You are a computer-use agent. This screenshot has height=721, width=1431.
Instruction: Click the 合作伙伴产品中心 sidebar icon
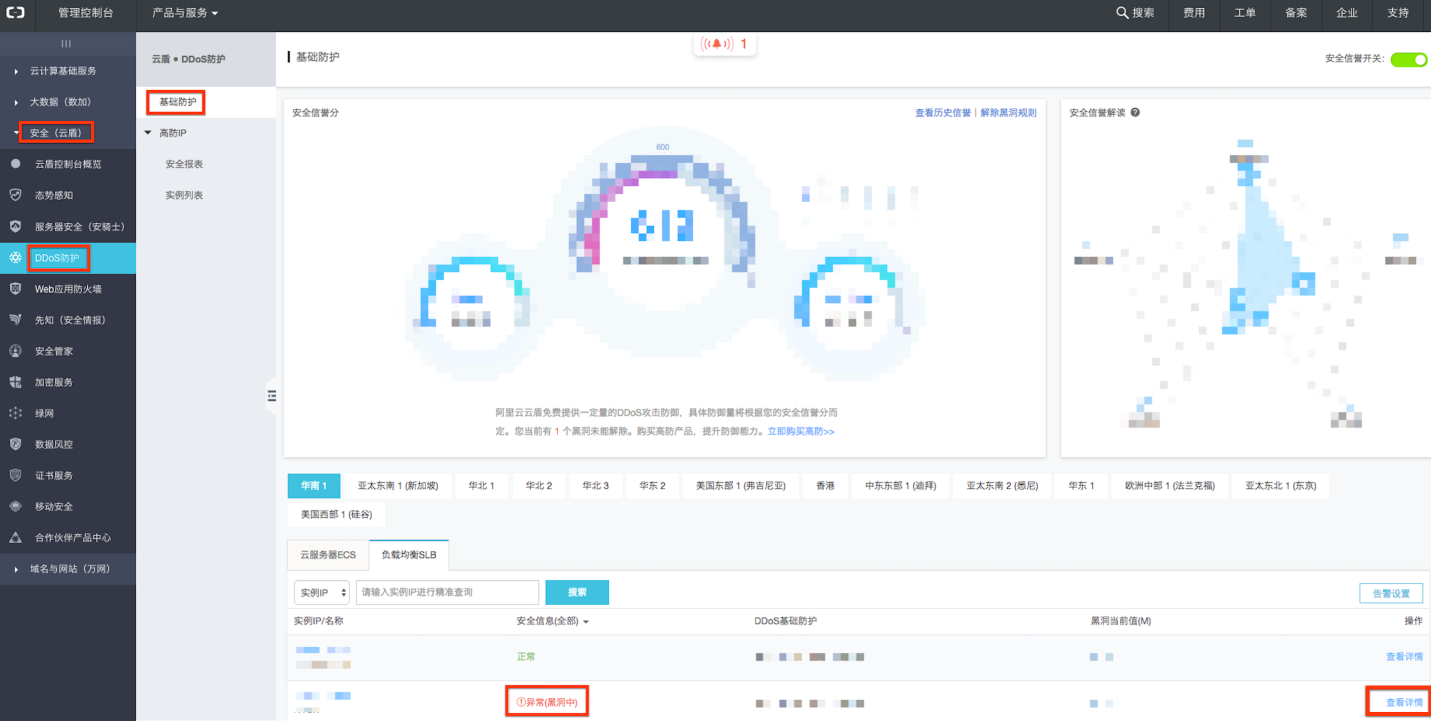point(15,537)
